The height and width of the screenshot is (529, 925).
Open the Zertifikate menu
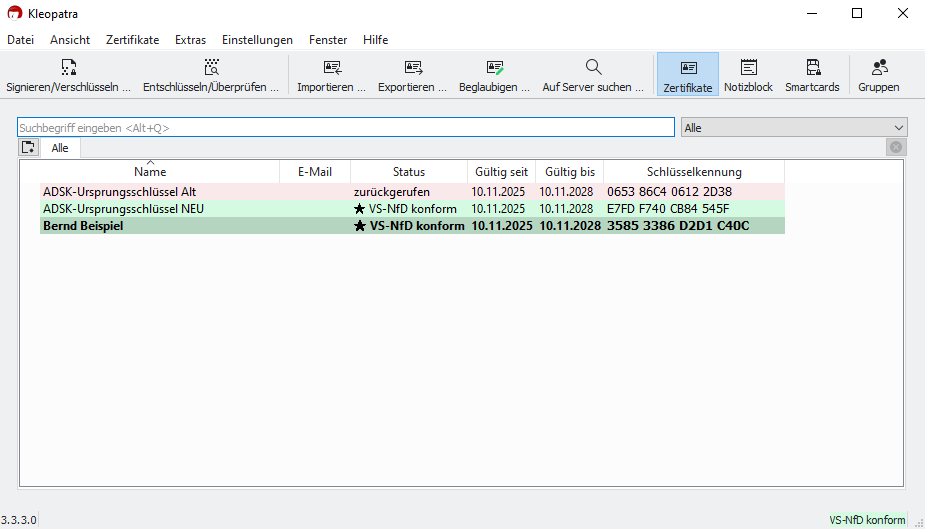point(132,40)
